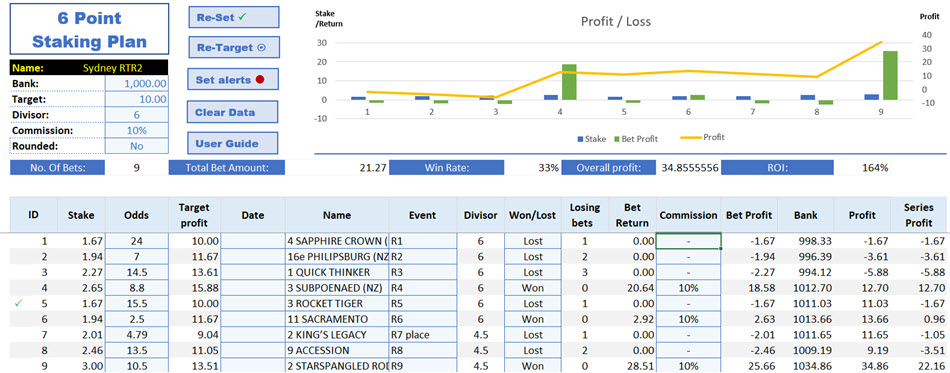This screenshot has height=373, width=950.
Task: Click the Profit / Loss chart title
Action: pos(616,22)
